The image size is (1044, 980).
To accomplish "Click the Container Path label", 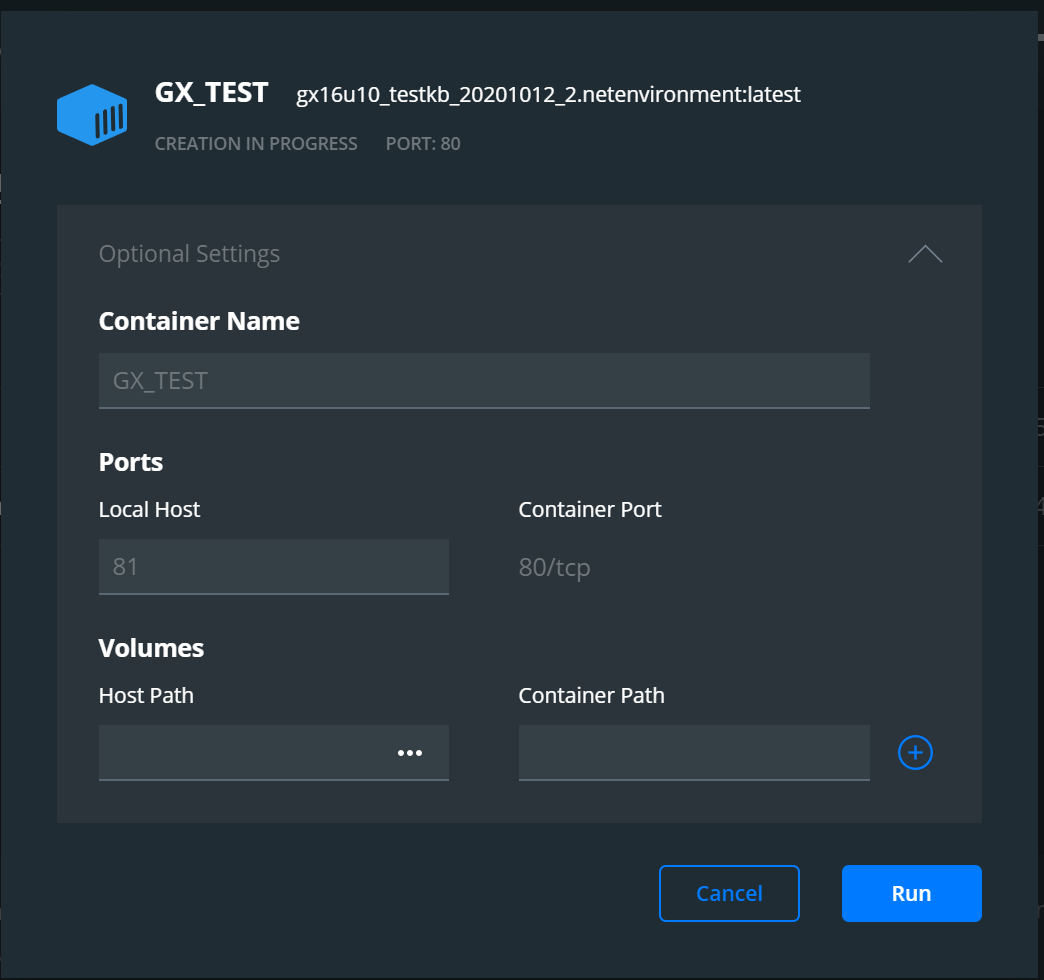I will 591,695.
